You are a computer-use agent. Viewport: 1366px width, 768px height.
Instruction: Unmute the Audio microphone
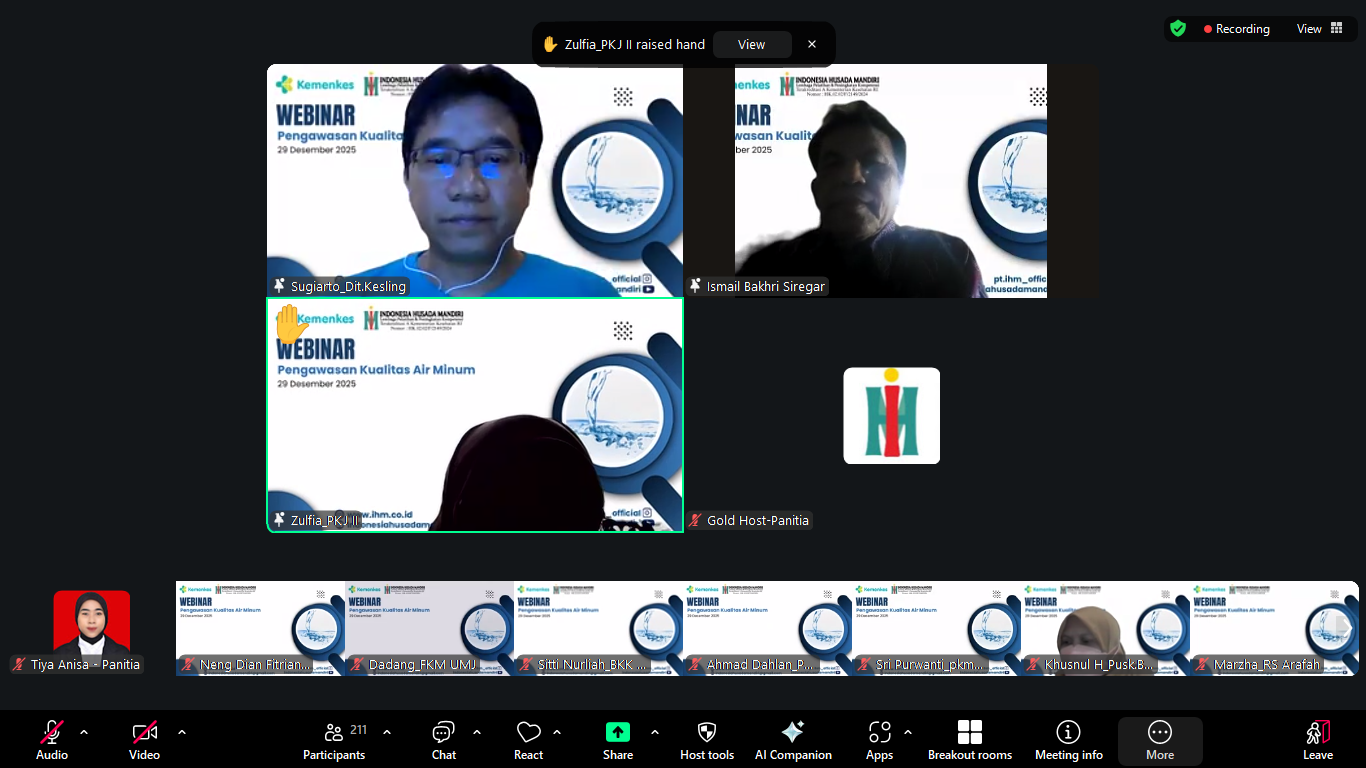click(x=52, y=741)
